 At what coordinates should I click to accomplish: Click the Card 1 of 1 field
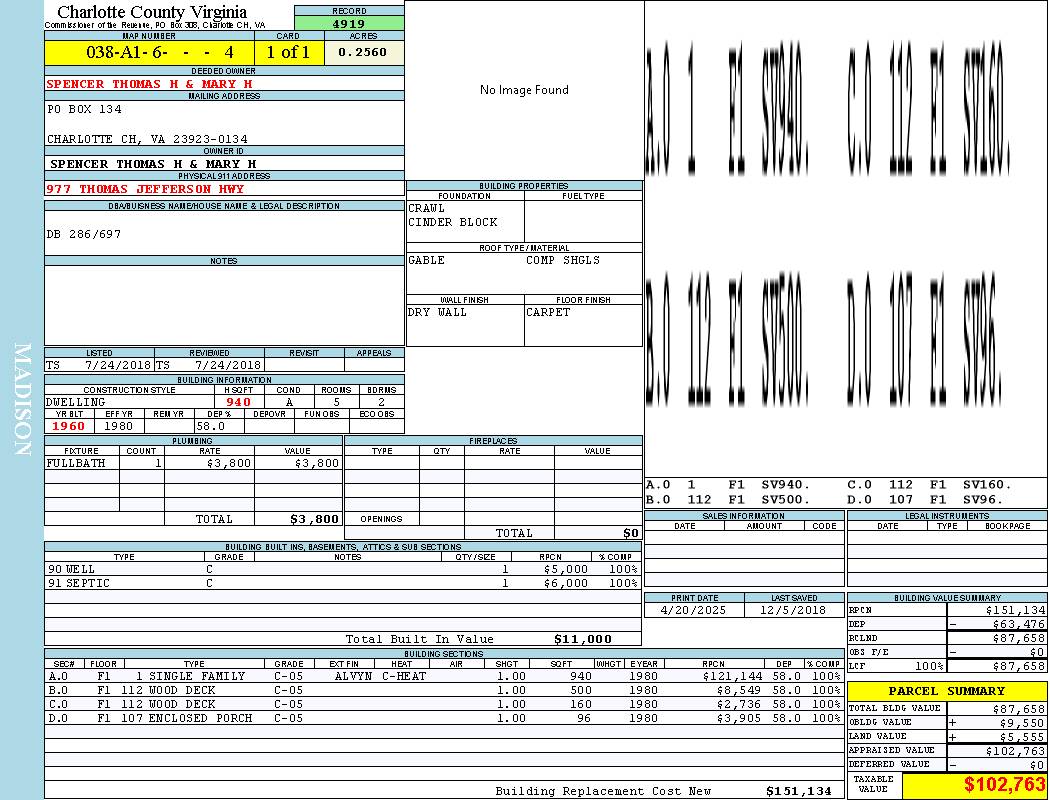(x=289, y=52)
